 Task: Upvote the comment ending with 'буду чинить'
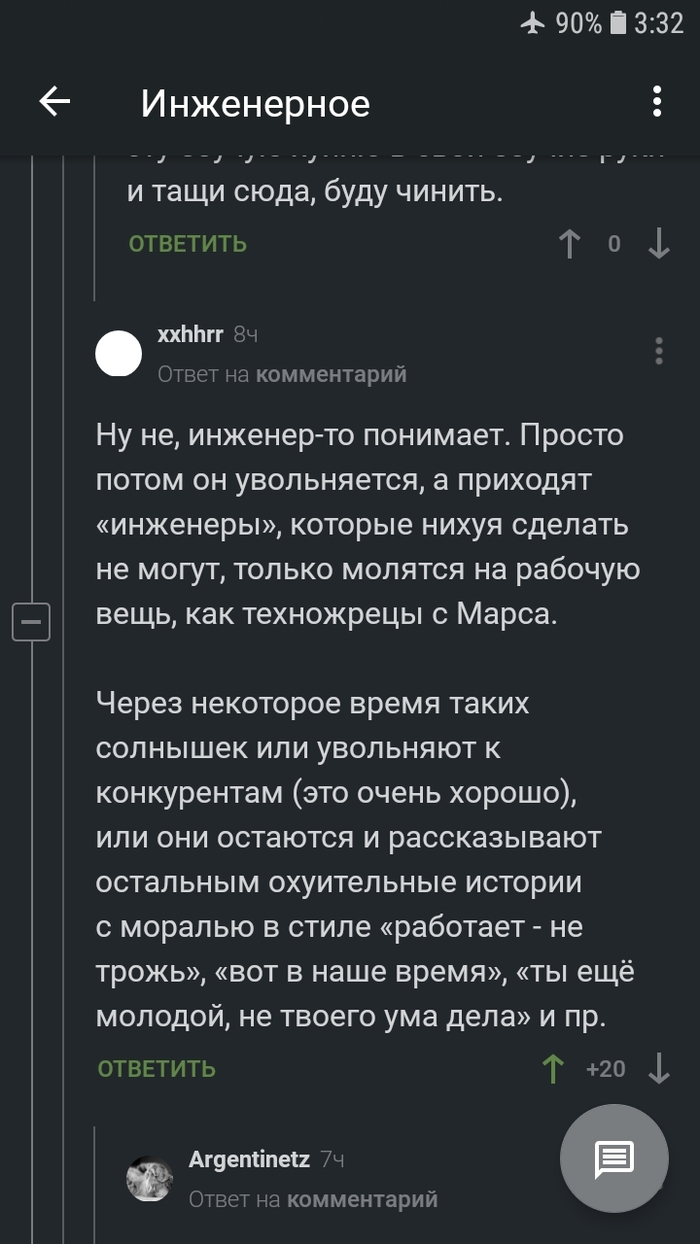pos(569,243)
